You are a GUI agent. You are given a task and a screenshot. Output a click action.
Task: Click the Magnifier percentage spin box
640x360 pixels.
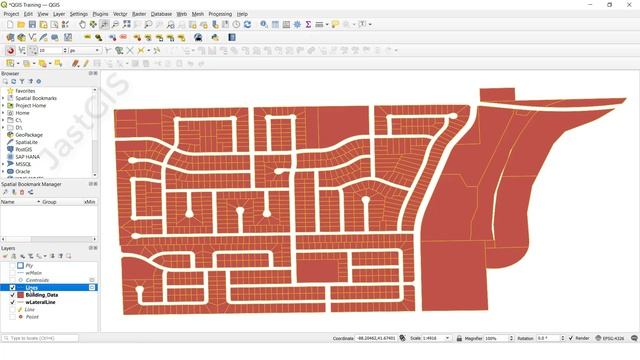click(x=498, y=338)
